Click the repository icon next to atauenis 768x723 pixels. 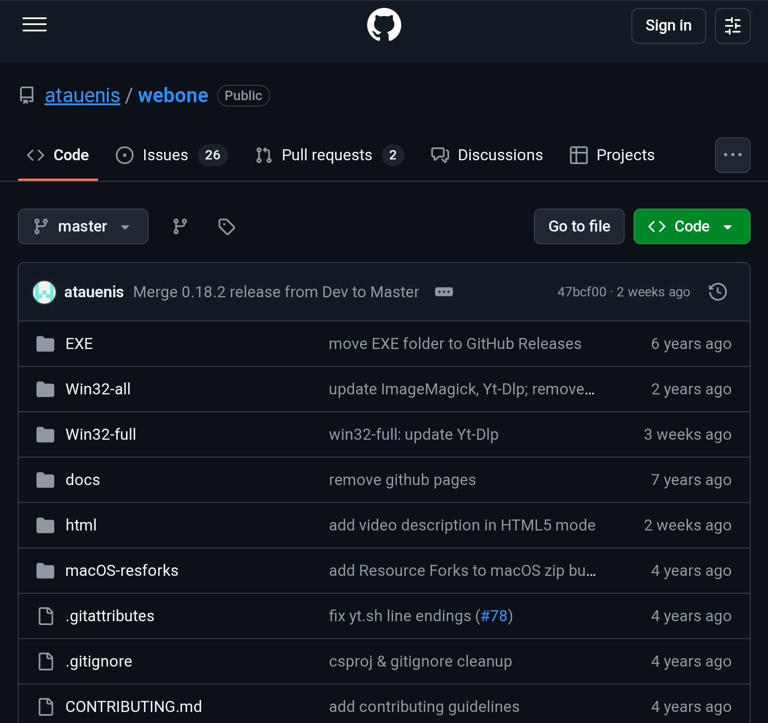pos(27,96)
